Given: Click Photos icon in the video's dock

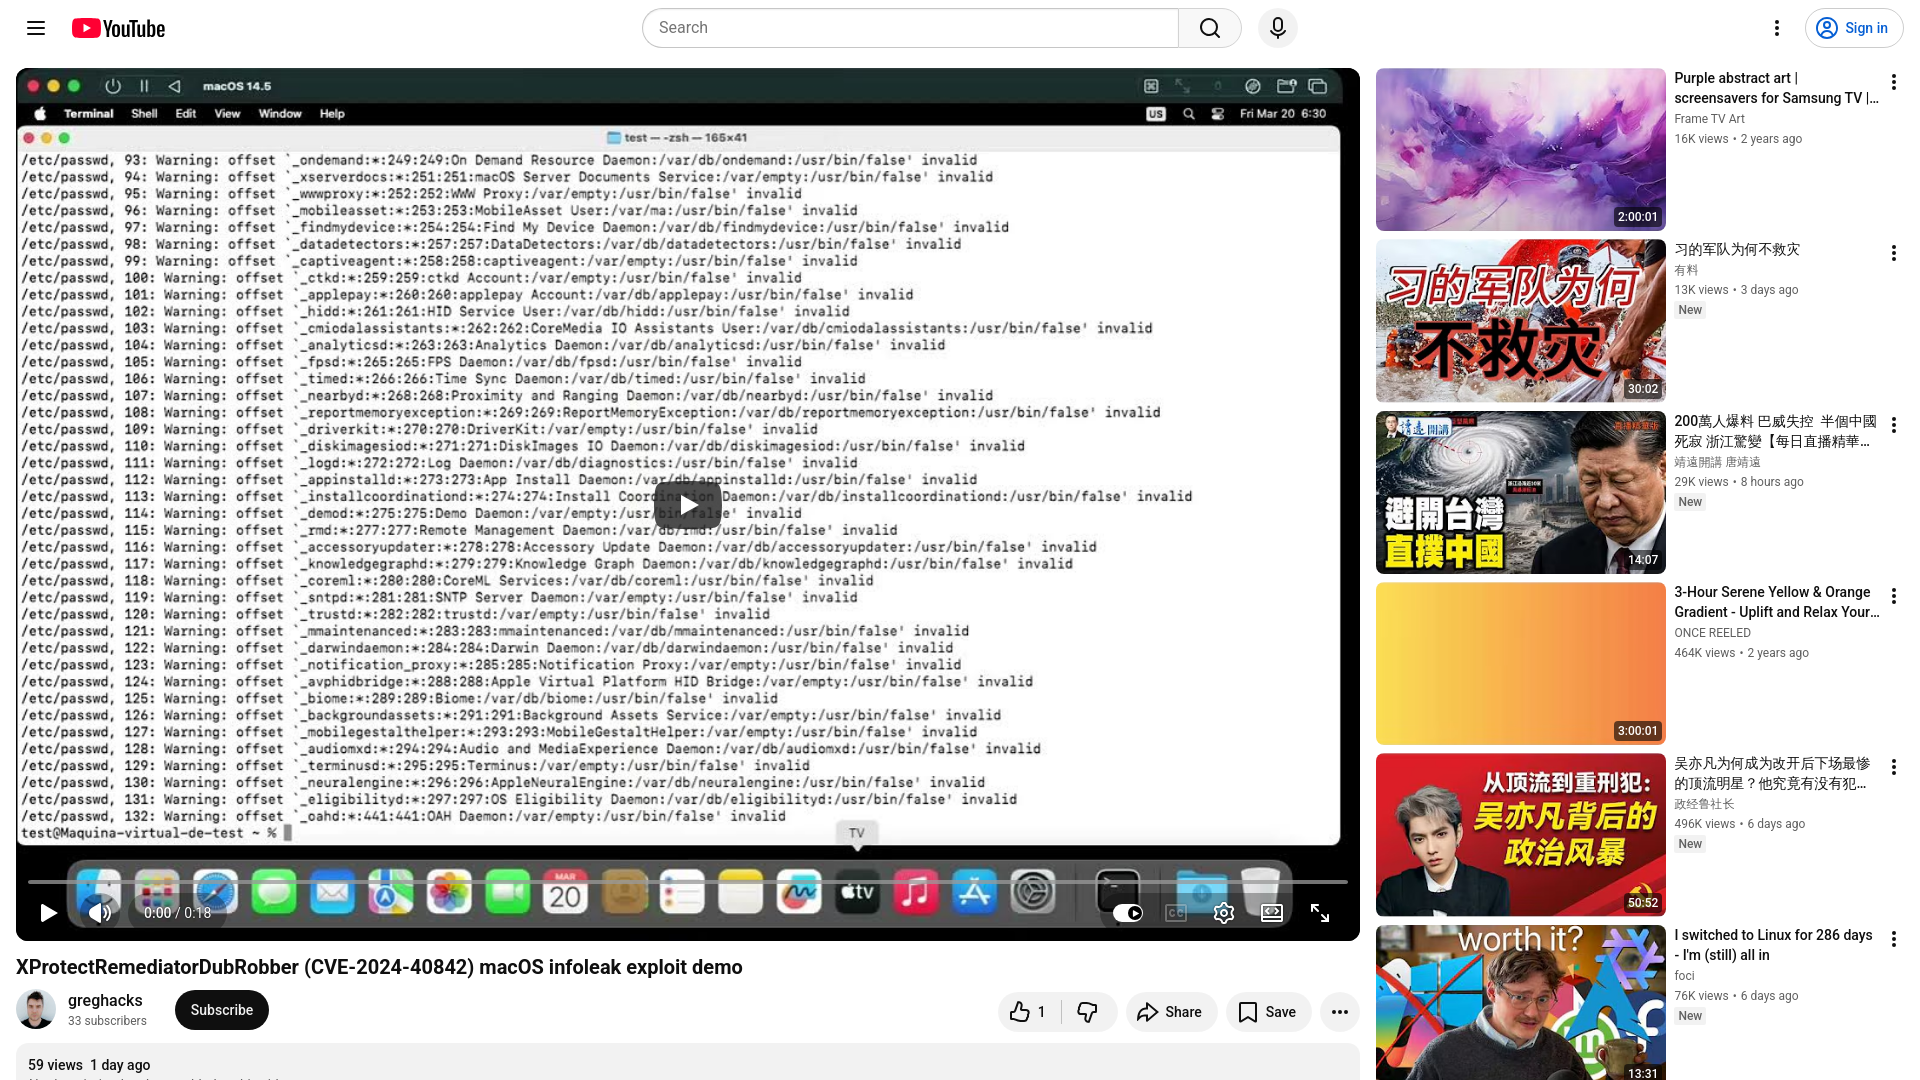Looking at the screenshot, I should 449,892.
